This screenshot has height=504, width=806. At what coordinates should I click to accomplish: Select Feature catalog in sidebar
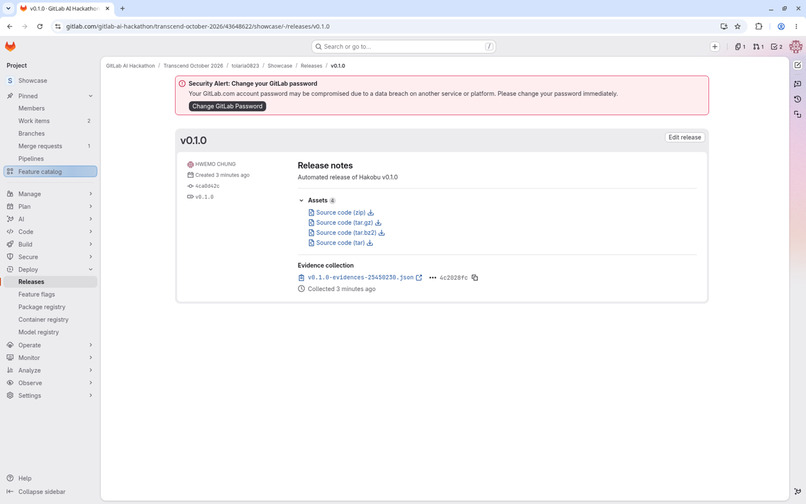pyautogui.click(x=50, y=171)
